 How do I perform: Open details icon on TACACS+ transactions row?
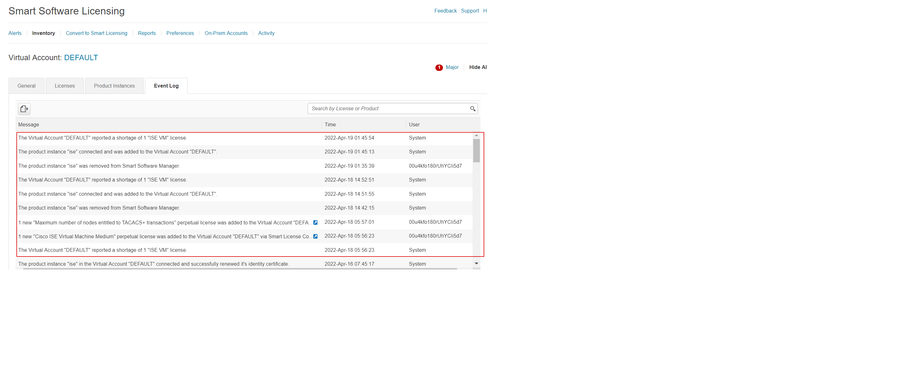(x=315, y=223)
